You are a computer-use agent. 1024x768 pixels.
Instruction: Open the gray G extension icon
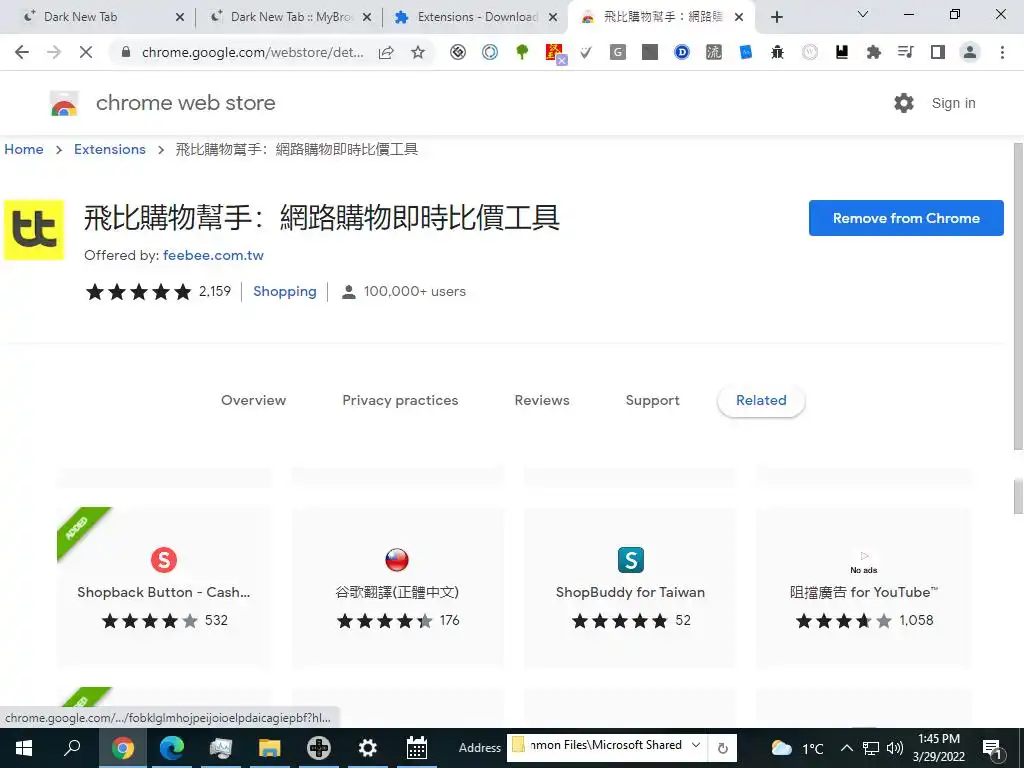click(618, 52)
